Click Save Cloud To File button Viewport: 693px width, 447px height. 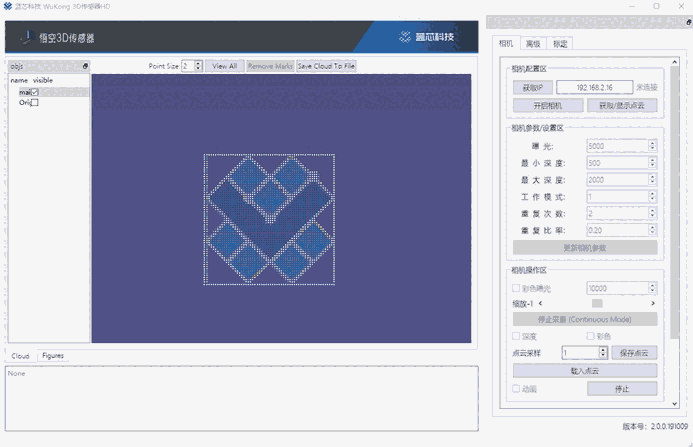(326, 66)
